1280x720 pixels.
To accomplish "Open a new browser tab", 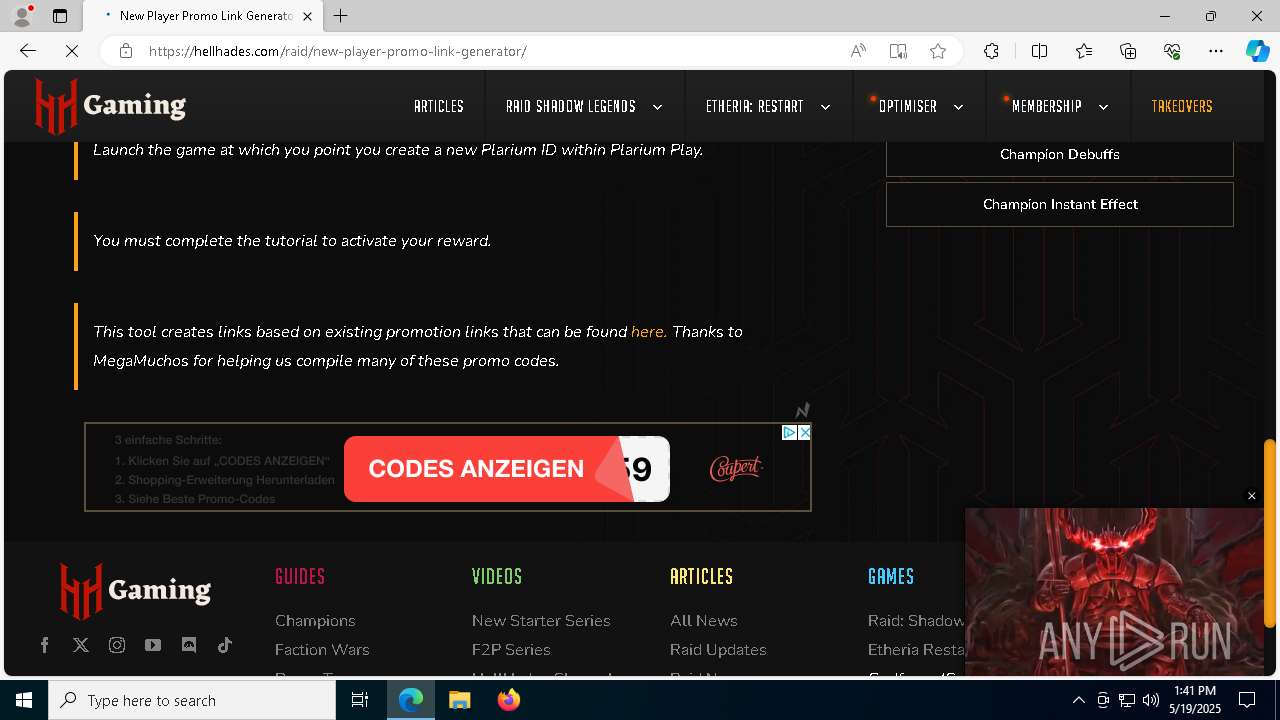I will (x=341, y=16).
